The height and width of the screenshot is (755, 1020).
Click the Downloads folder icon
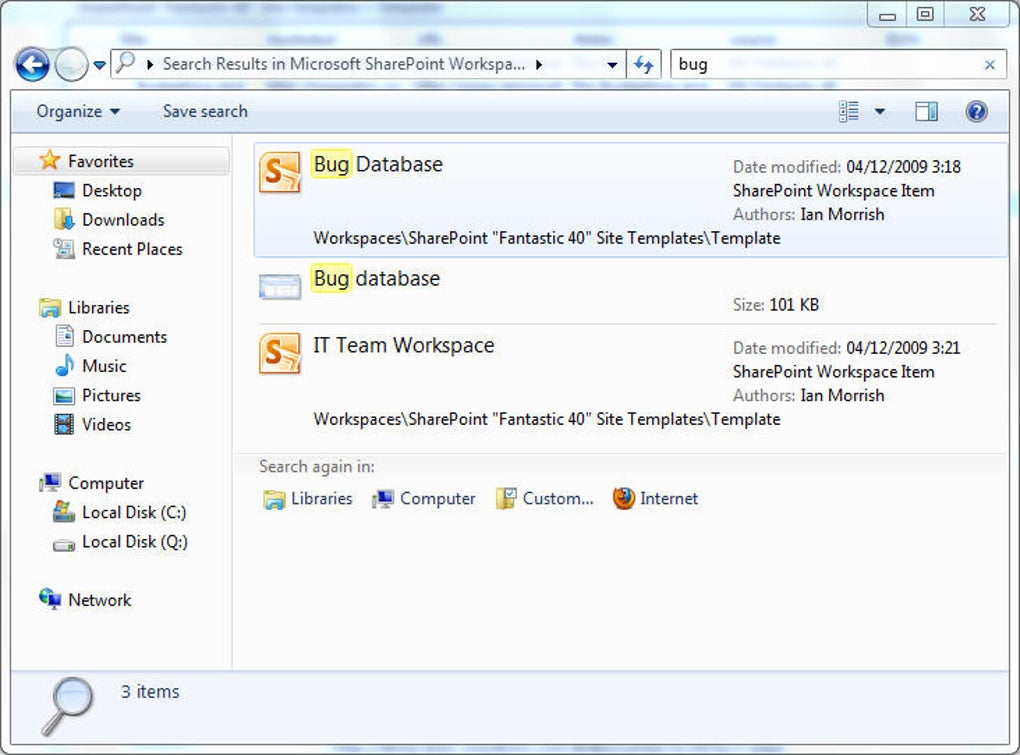[64, 220]
